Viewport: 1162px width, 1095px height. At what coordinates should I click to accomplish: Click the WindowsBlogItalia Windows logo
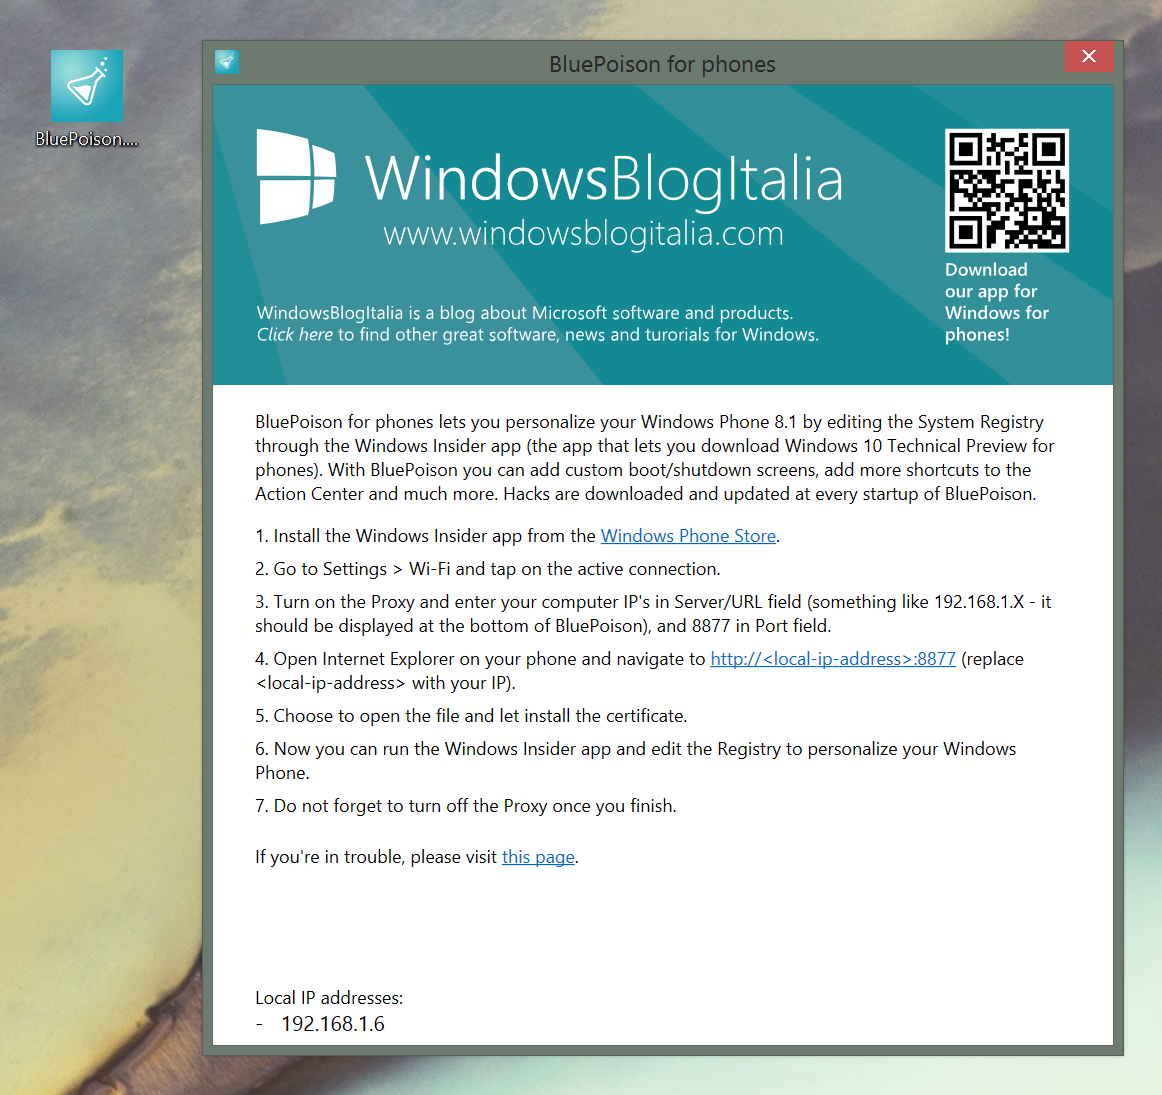(296, 176)
